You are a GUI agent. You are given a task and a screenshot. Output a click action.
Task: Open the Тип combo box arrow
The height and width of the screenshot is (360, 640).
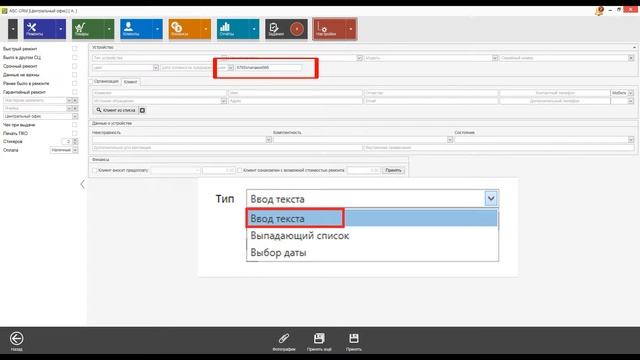pos(491,199)
